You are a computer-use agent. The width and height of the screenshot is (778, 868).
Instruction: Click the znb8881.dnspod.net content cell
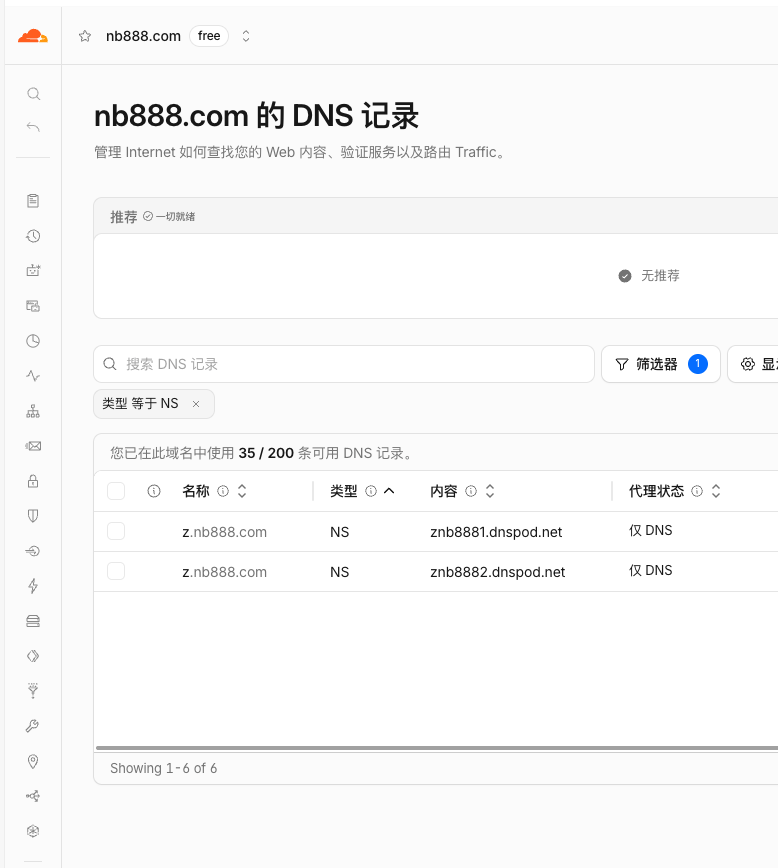pos(496,532)
